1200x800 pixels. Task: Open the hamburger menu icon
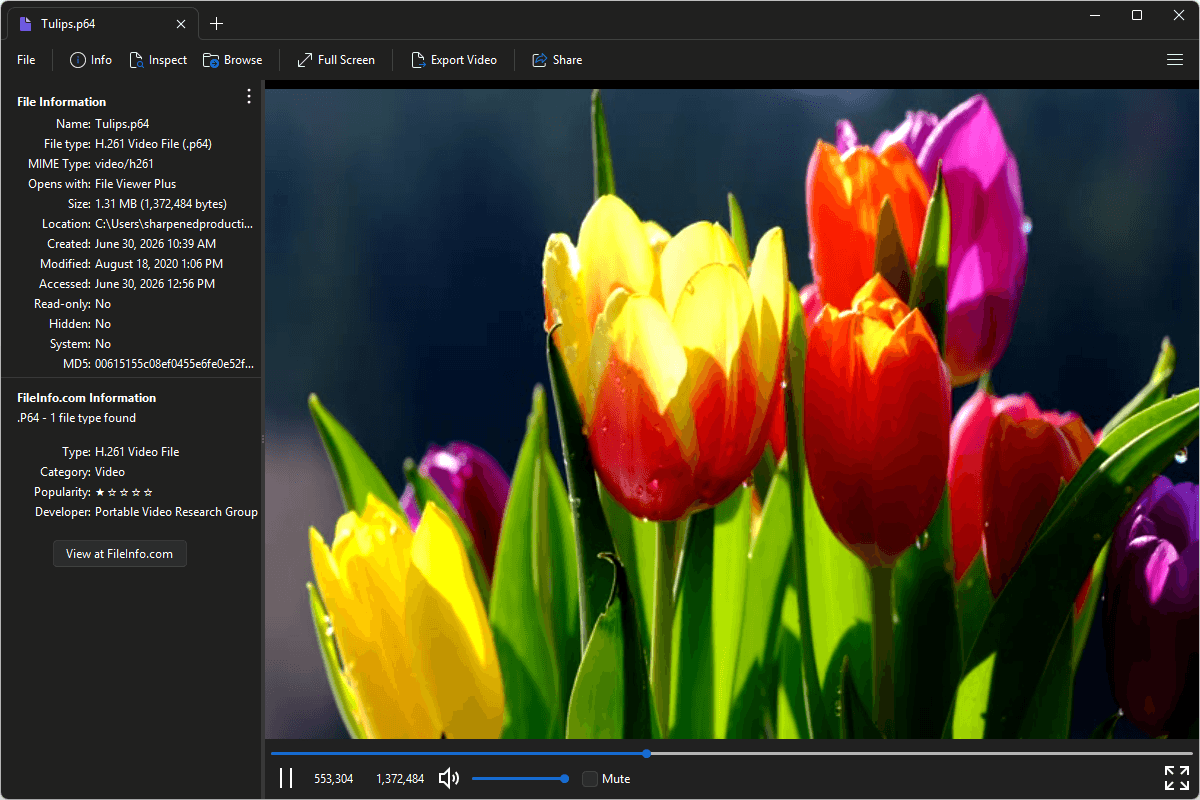click(x=1175, y=60)
